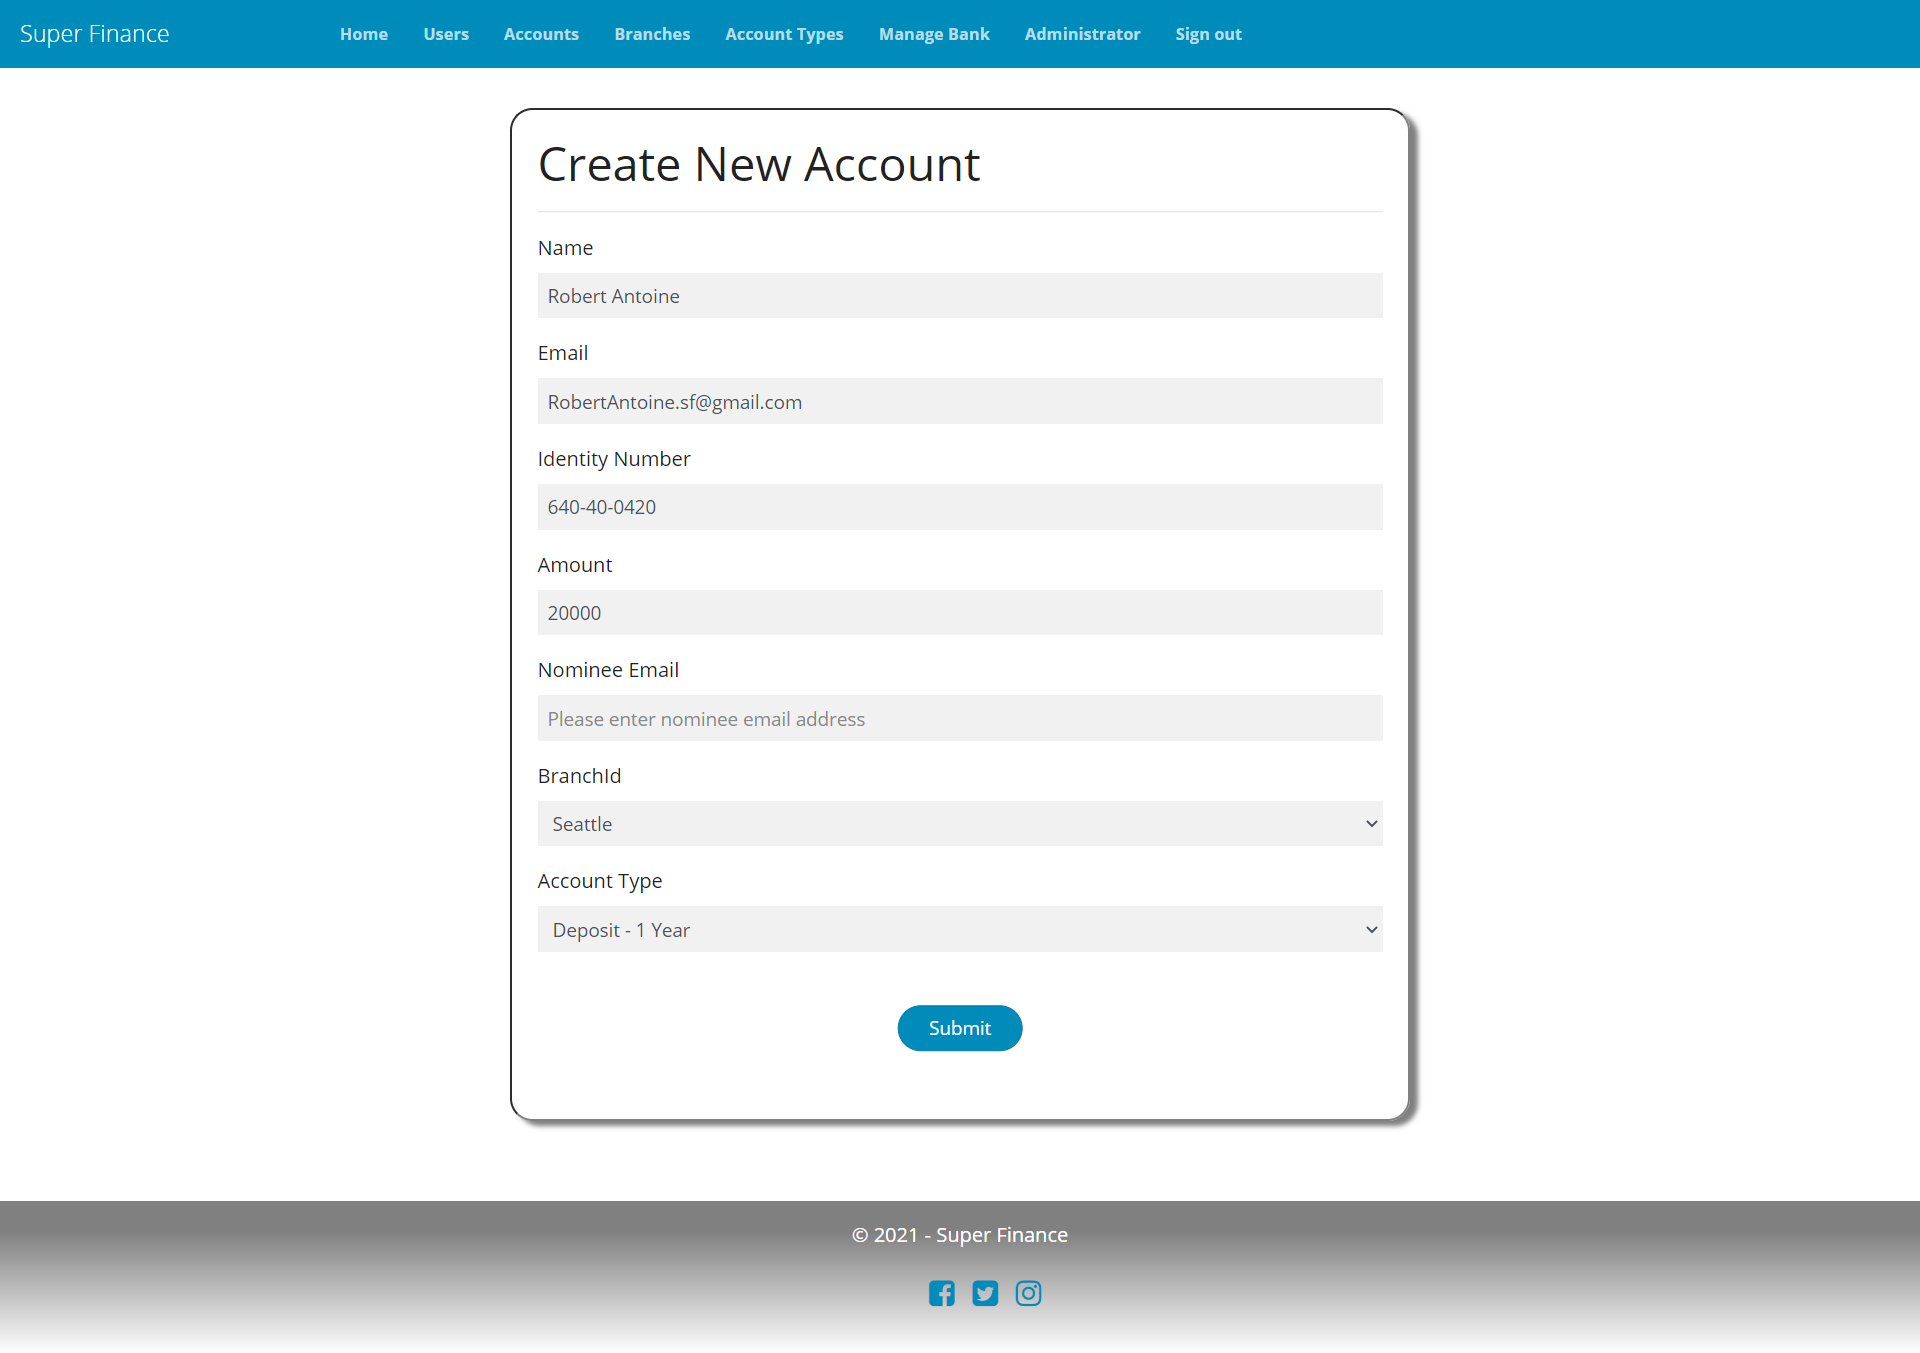Open Manage Bank section

pyautogui.click(x=933, y=34)
